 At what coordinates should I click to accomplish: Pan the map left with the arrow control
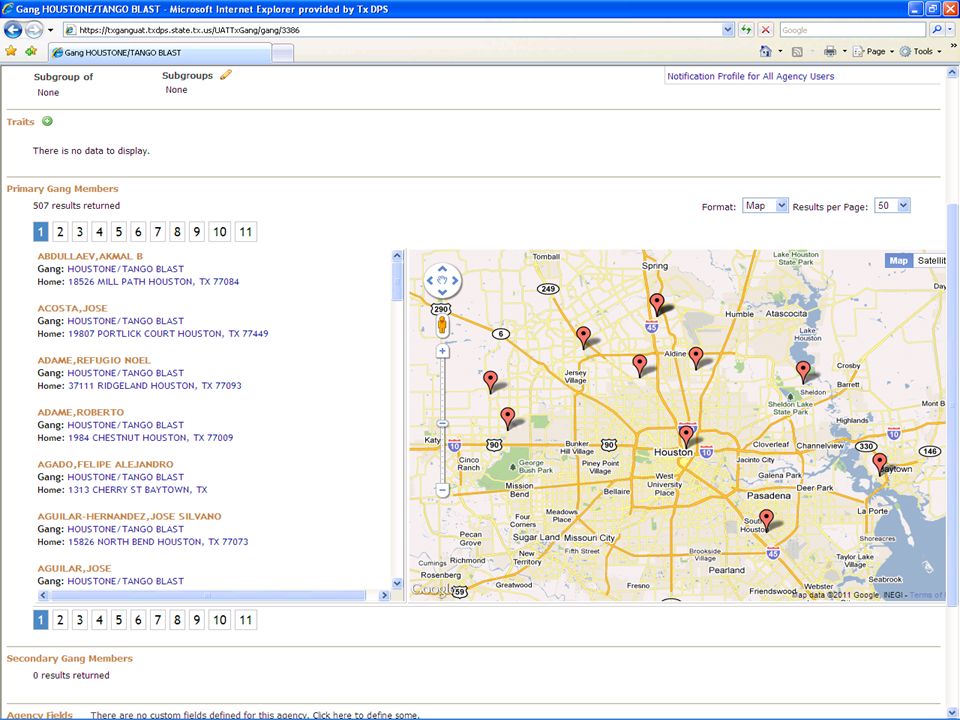(430, 280)
